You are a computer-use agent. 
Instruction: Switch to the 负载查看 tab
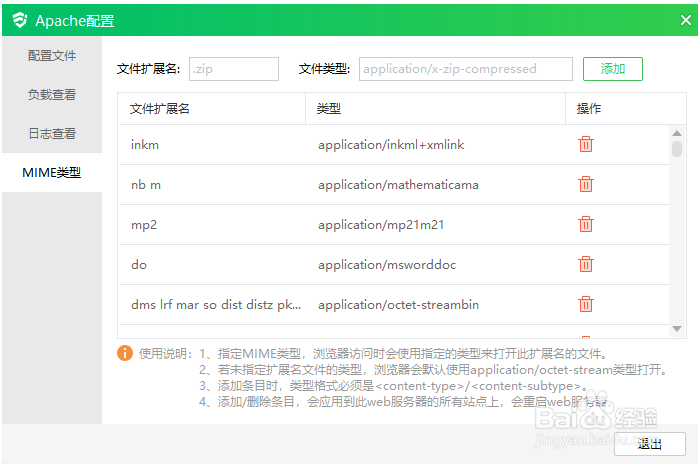pos(52,94)
